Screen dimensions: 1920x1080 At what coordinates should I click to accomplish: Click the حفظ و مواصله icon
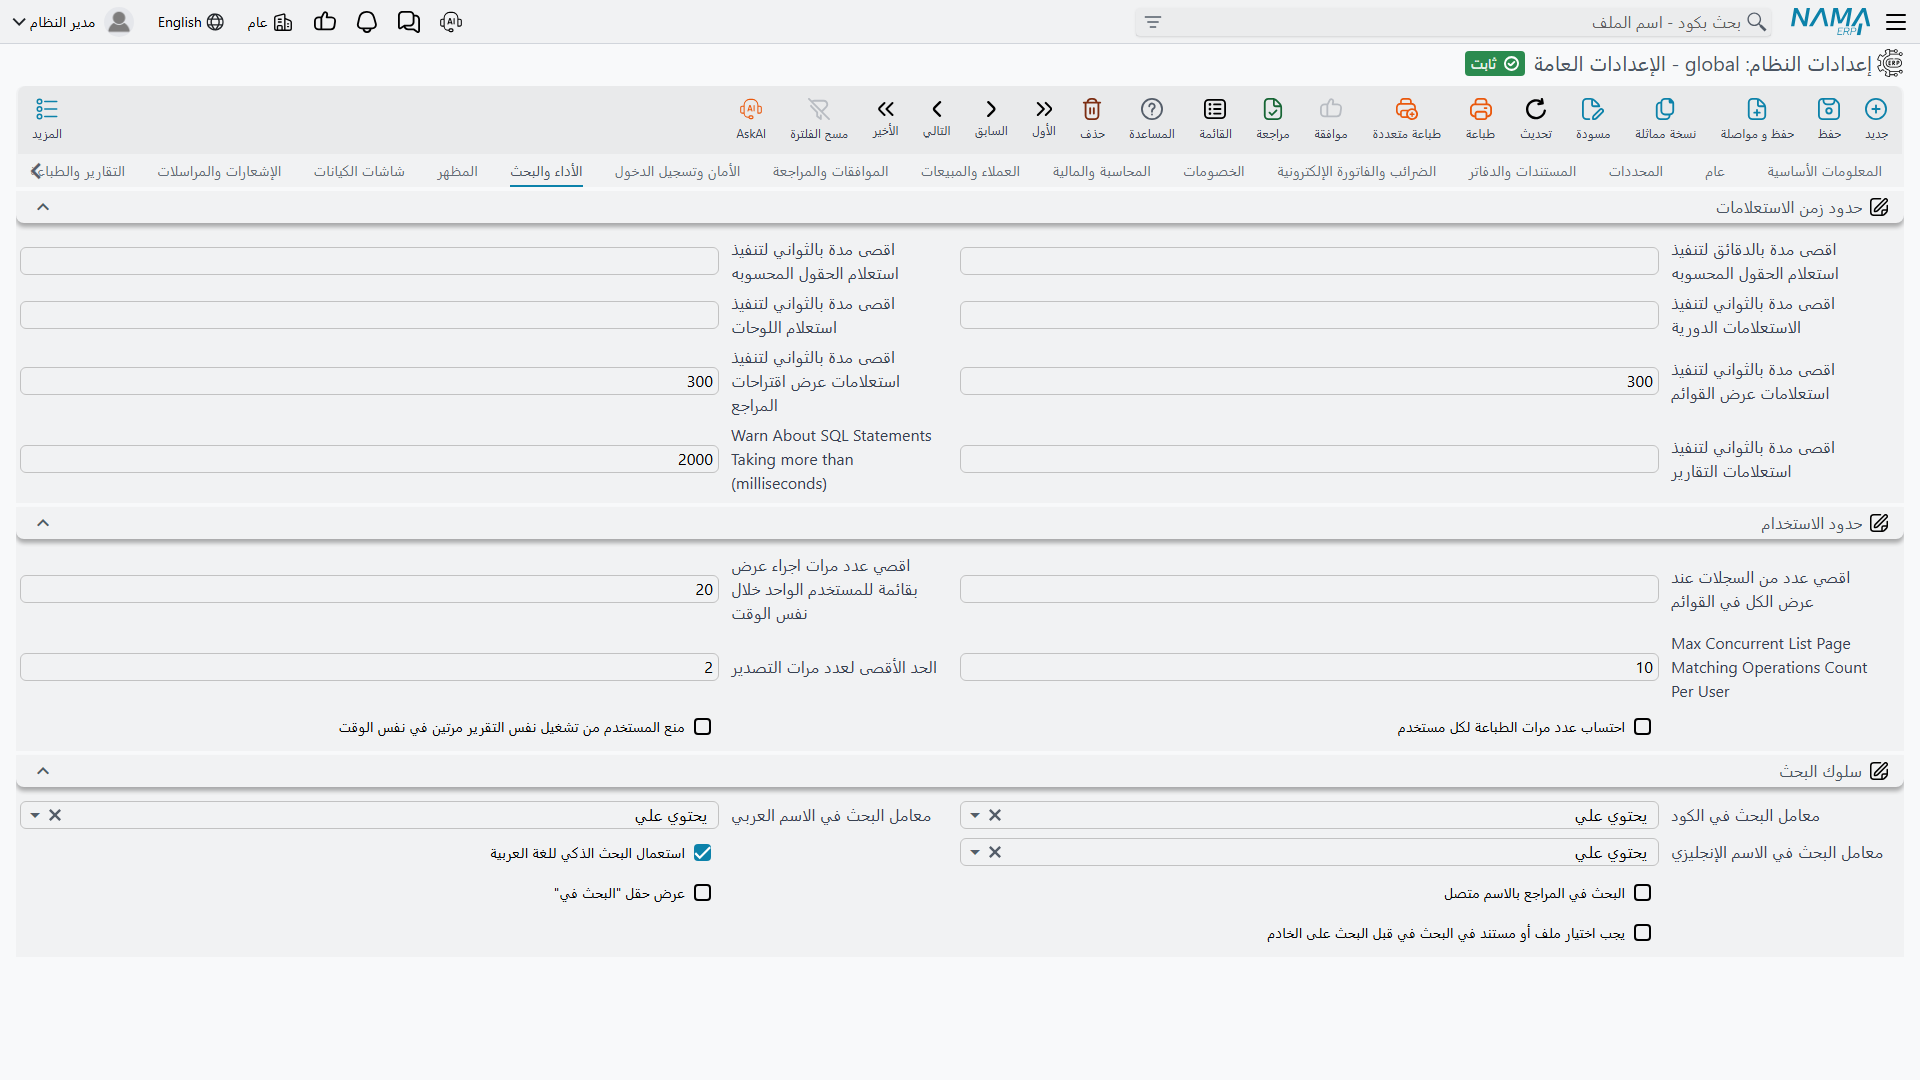pyautogui.click(x=1757, y=109)
